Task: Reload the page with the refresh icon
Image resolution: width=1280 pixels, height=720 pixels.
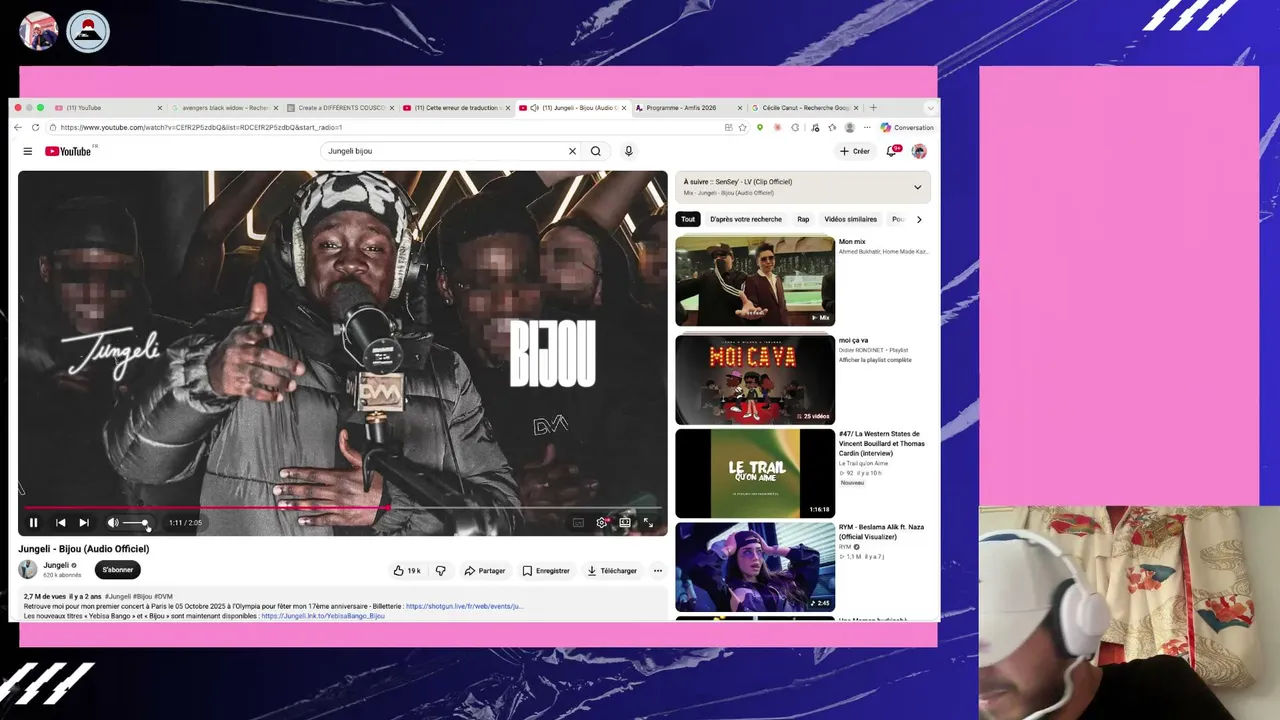Action: (36, 127)
